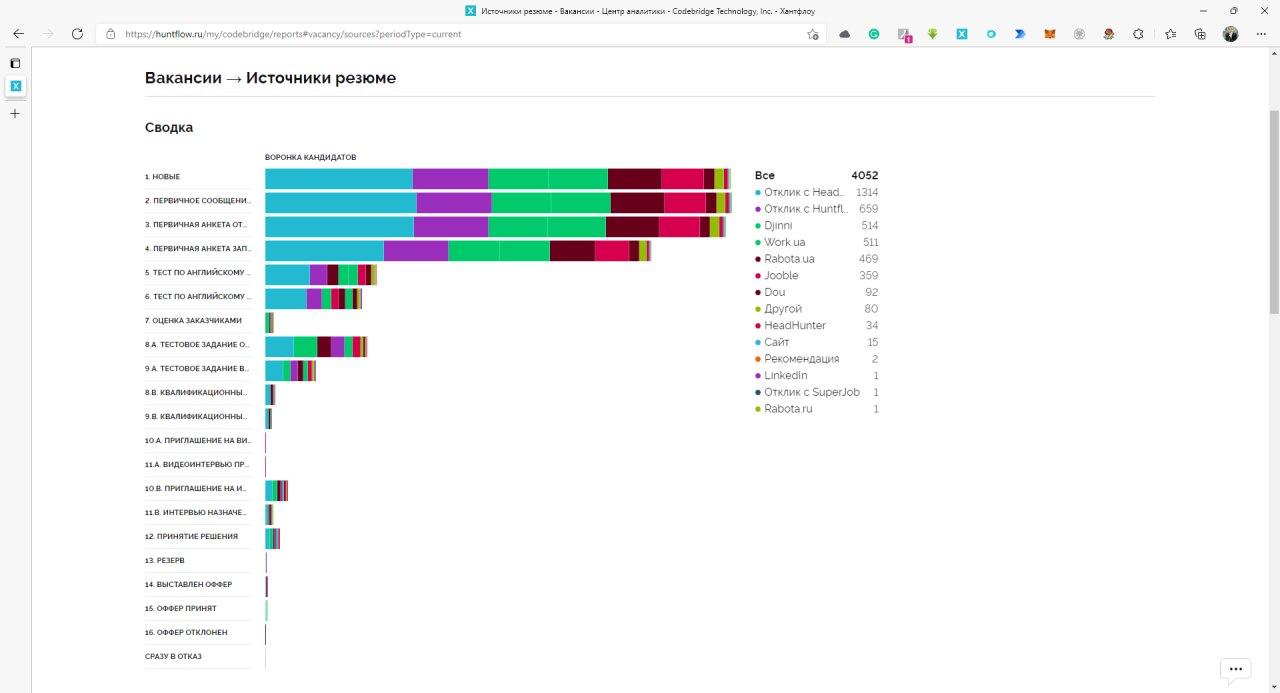This screenshot has height=693, width=1280.
Task: Toggle the Work.ua legend entry
Action: (x=784, y=242)
